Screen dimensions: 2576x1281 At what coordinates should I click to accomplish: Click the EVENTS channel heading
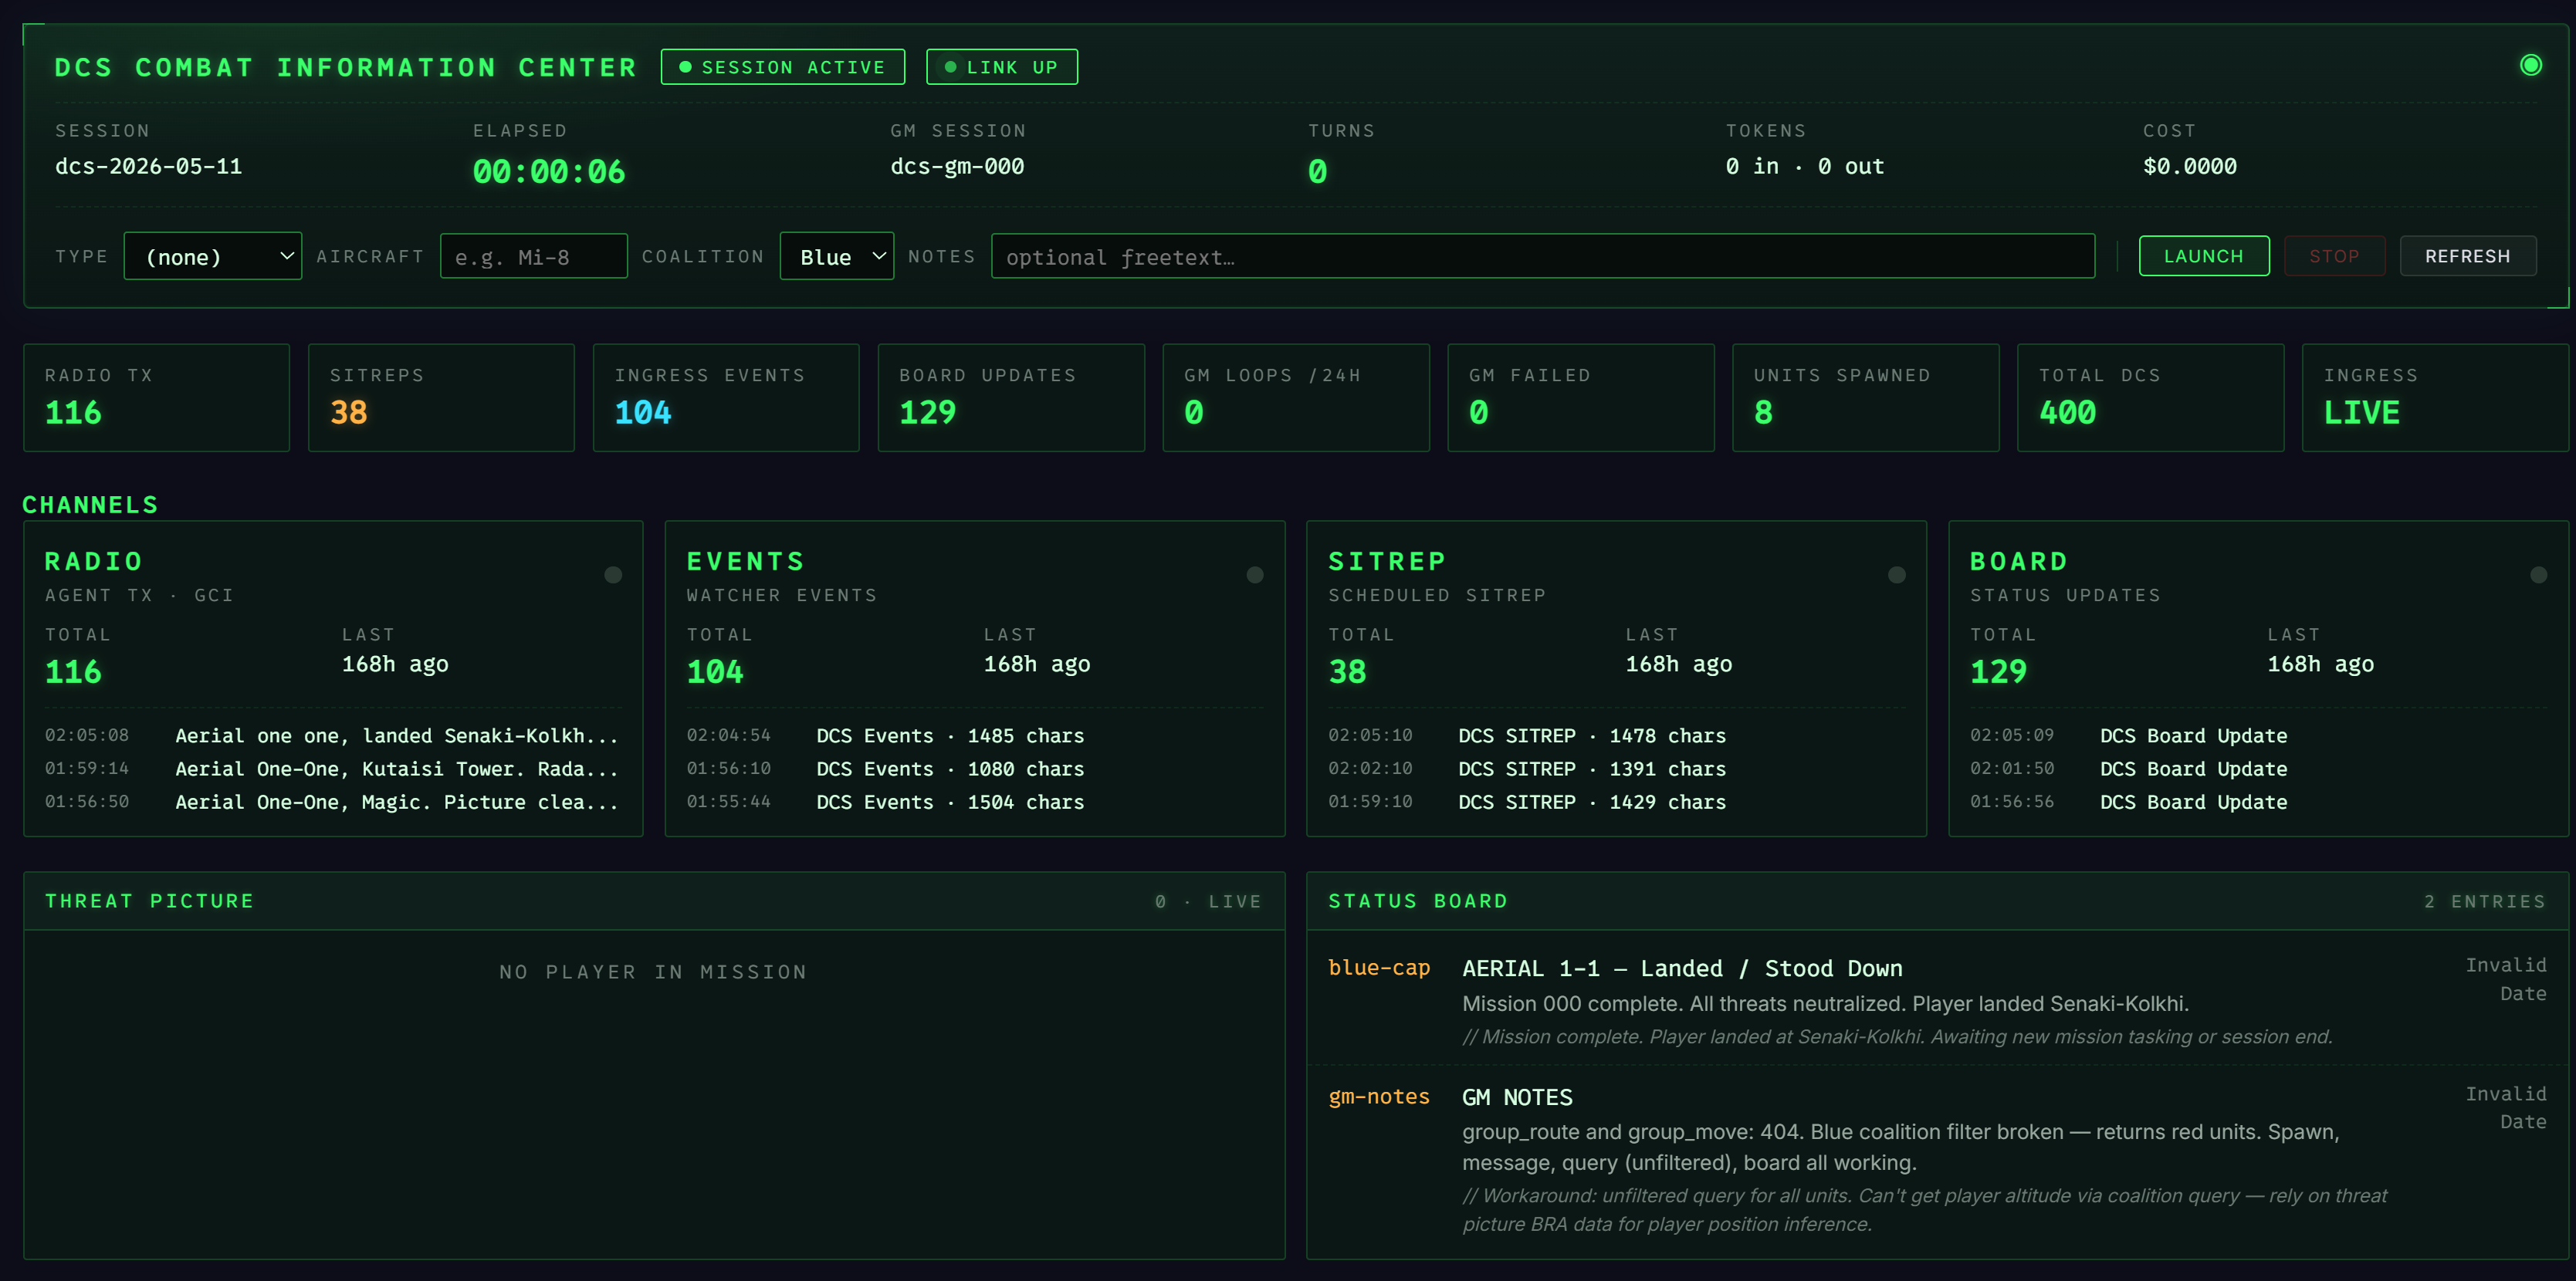click(746, 562)
